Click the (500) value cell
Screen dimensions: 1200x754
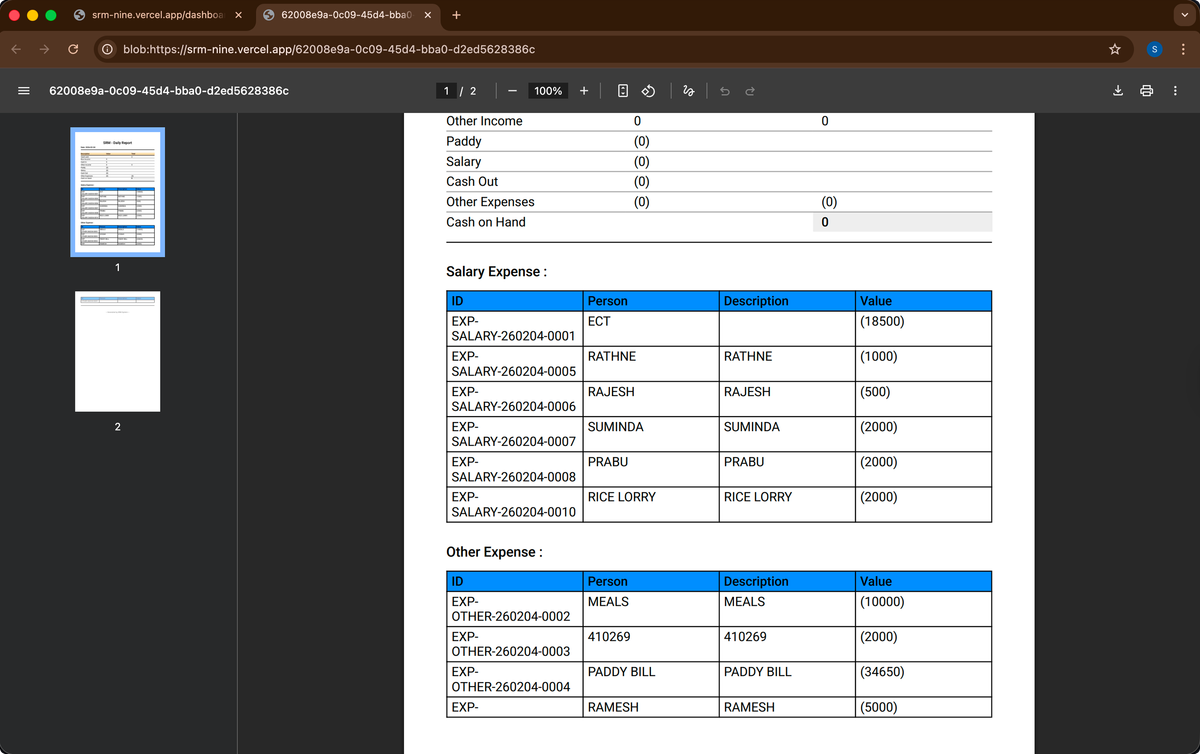click(923, 399)
